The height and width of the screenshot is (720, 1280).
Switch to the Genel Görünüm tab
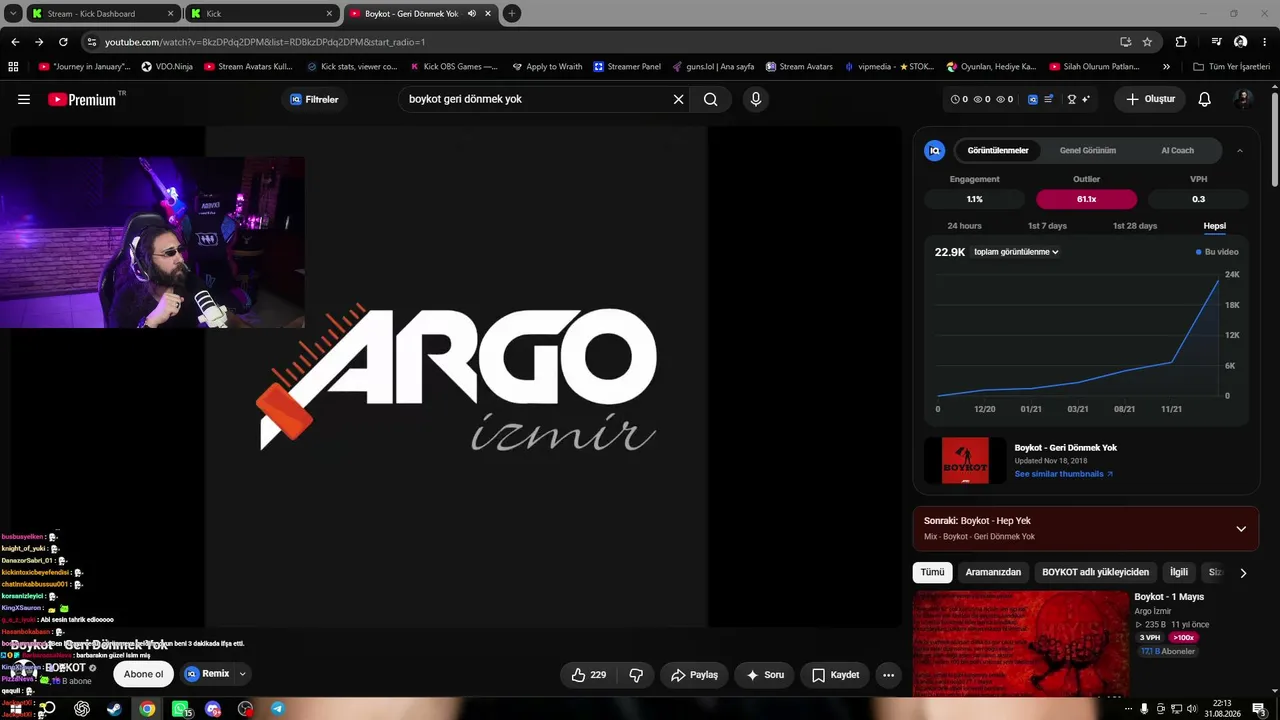click(1088, 151)
